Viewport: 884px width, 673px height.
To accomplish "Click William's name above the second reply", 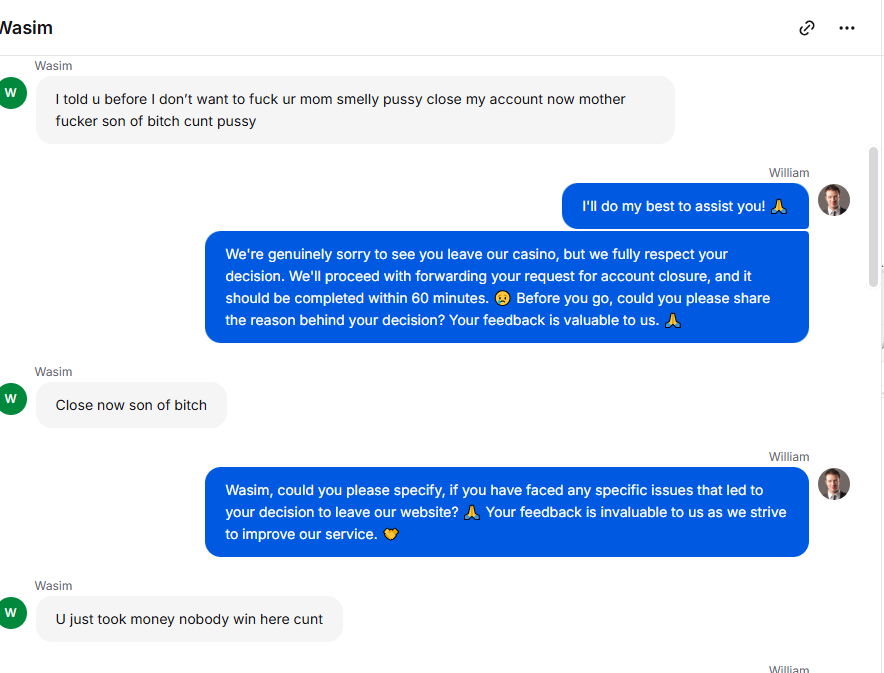I will (x=789, y=457).
